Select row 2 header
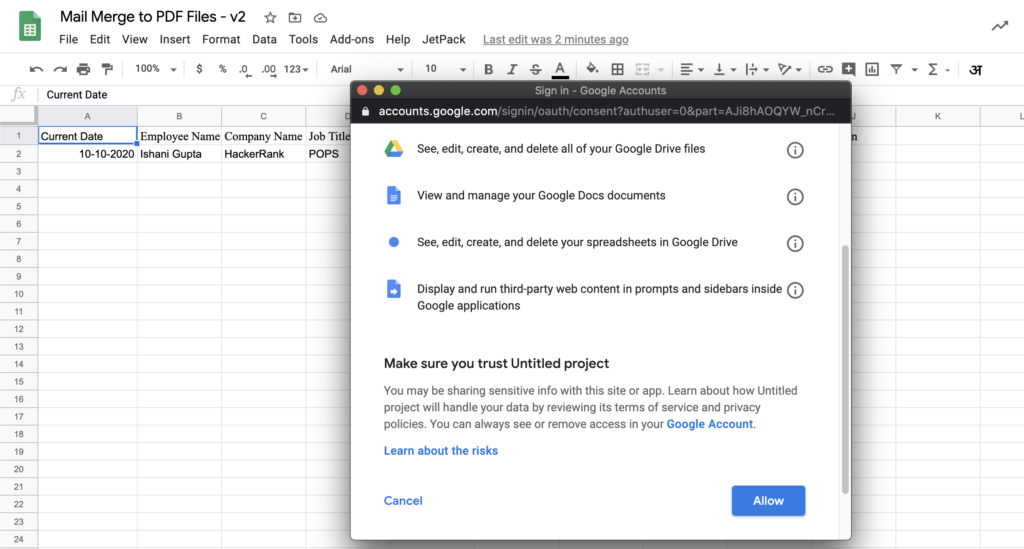Viewport: 1024px width, 549px height. tap(18, 154)
